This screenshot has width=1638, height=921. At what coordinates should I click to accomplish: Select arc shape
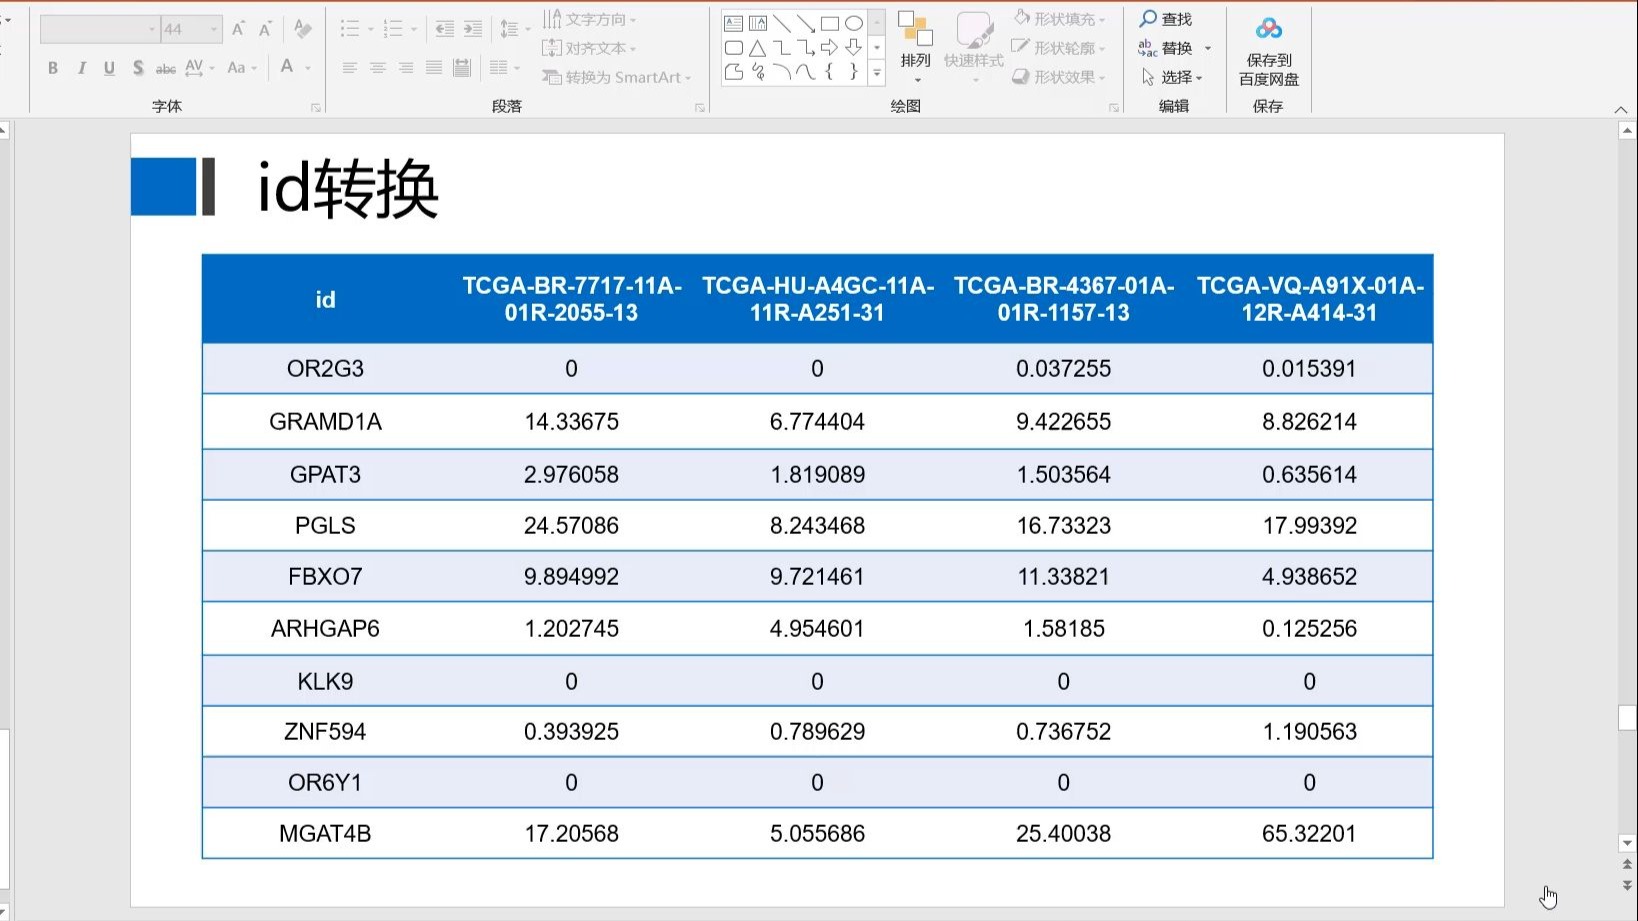tap(781, 71)
